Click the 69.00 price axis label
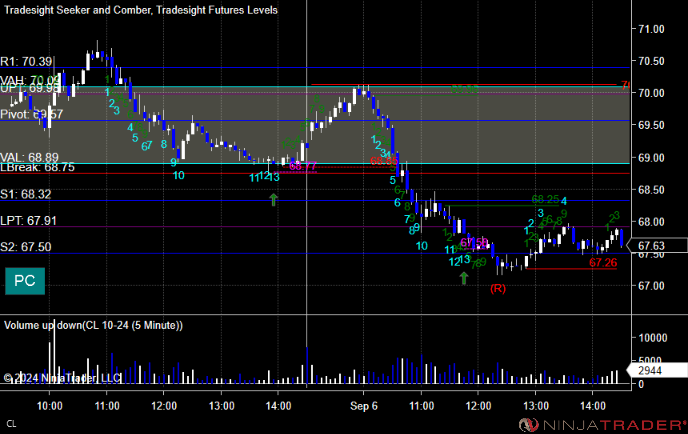Viewport: 688px width, 434px height. (651, 158)
